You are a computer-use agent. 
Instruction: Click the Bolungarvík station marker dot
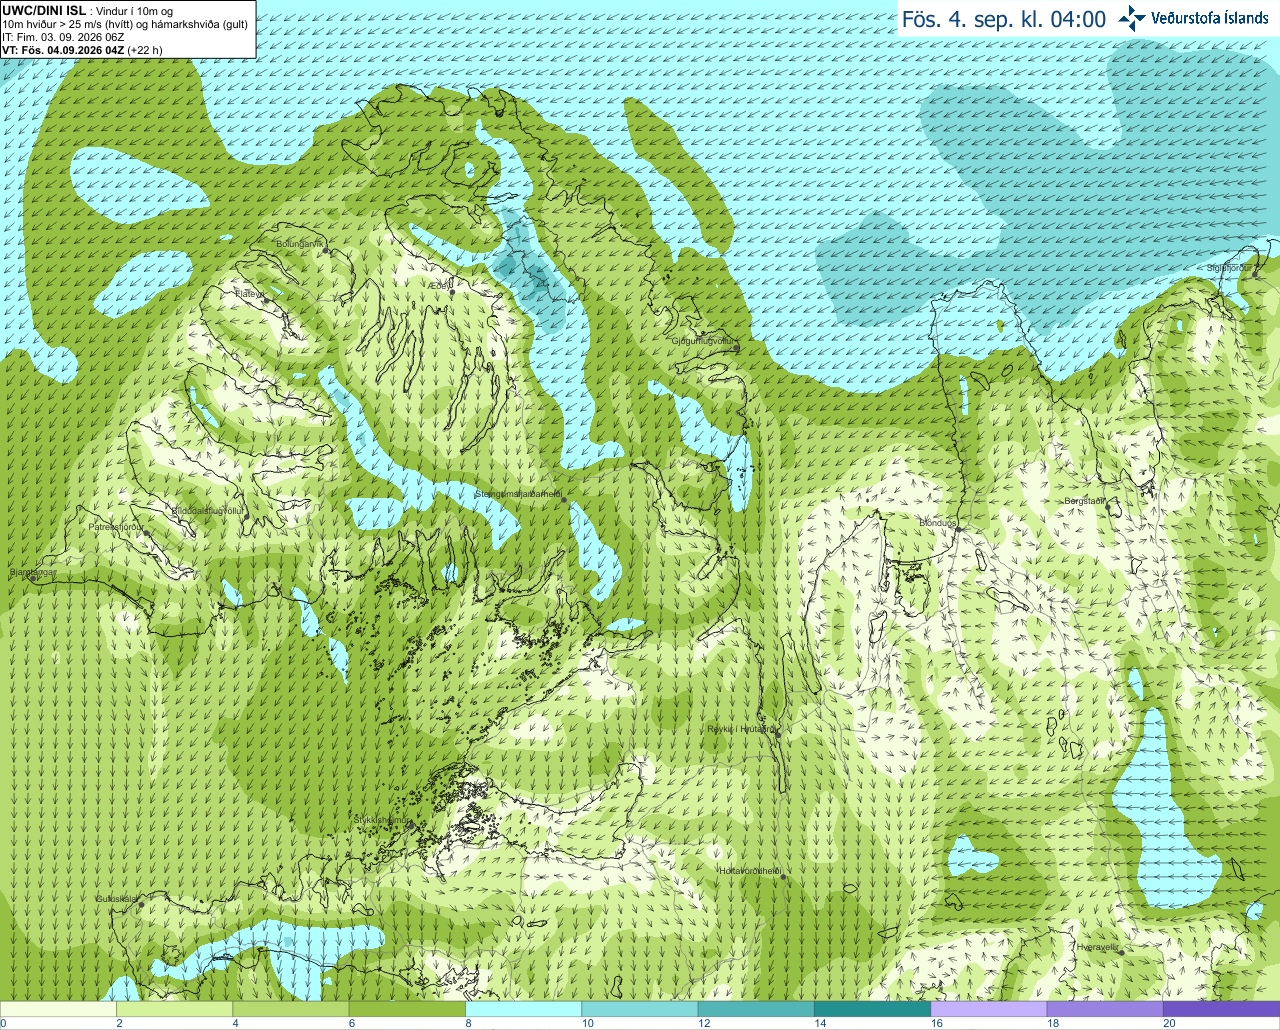coord(326,250)
